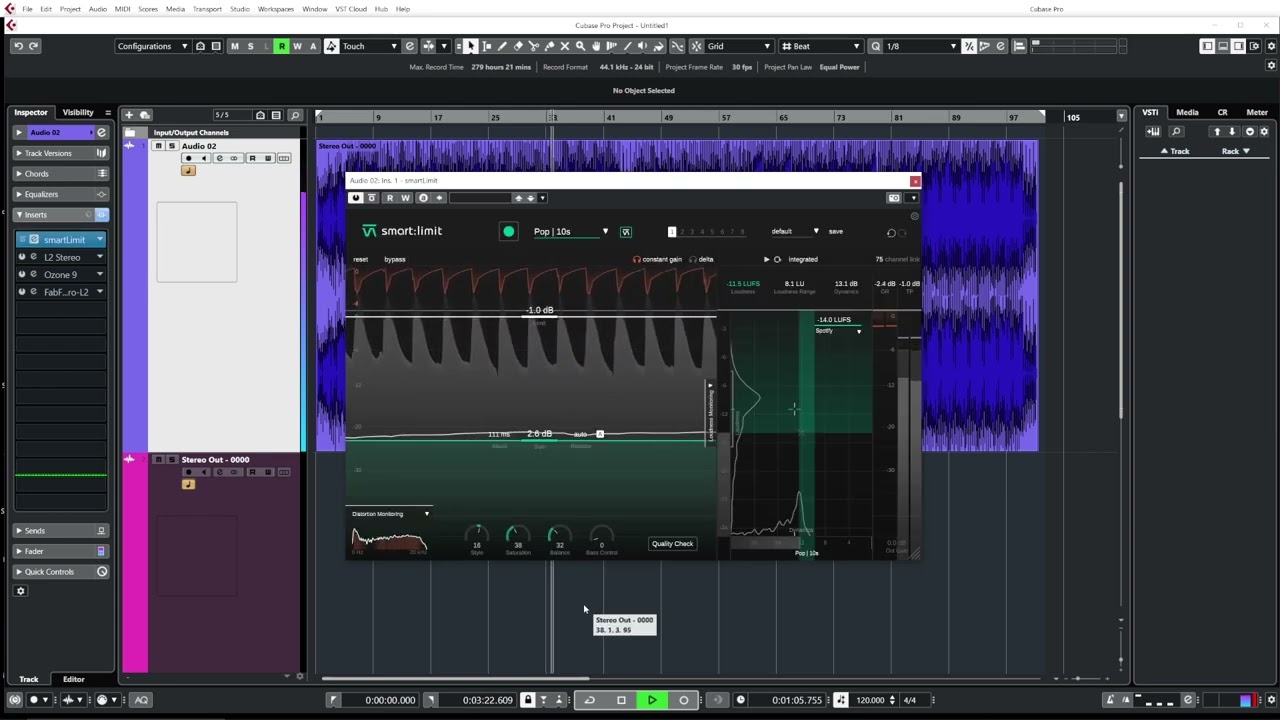Select the L2 Stereo insert slot

tap(61, 257)
